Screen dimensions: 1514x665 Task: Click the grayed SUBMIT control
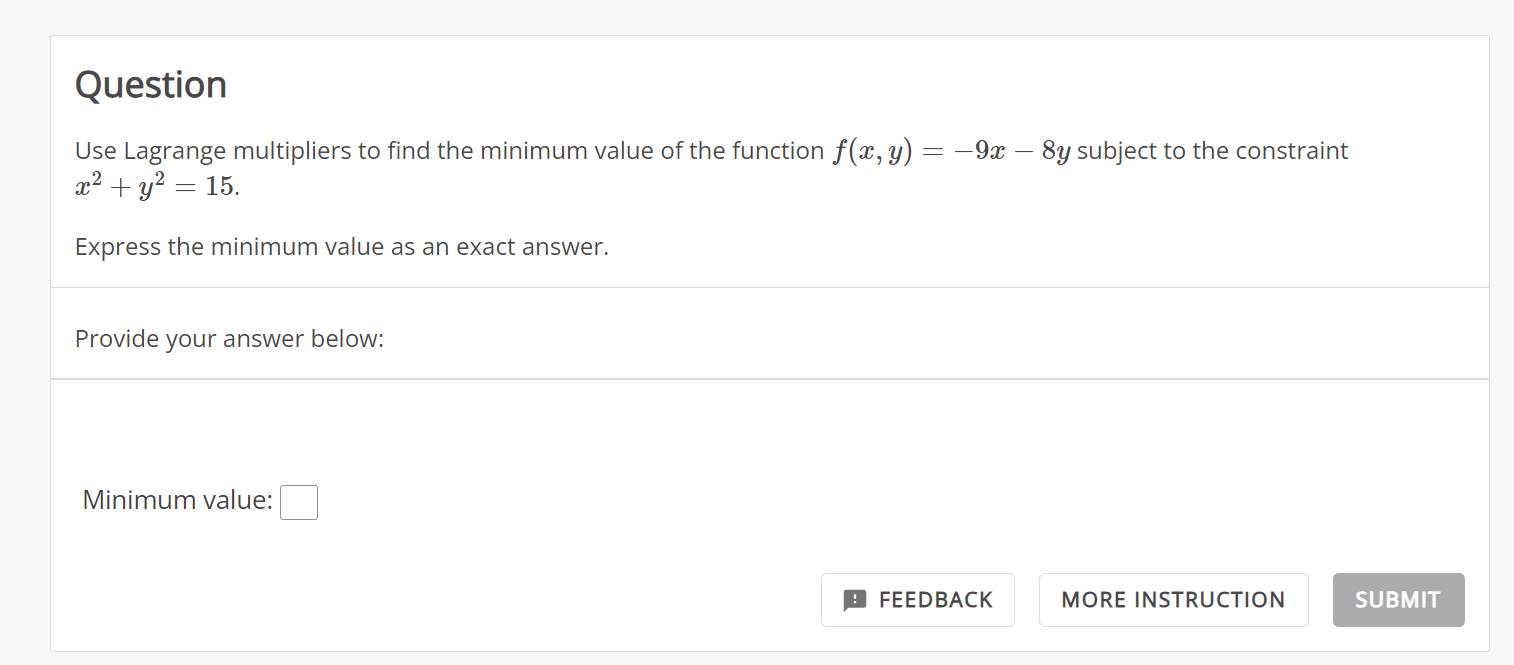tap(1397, 599)
